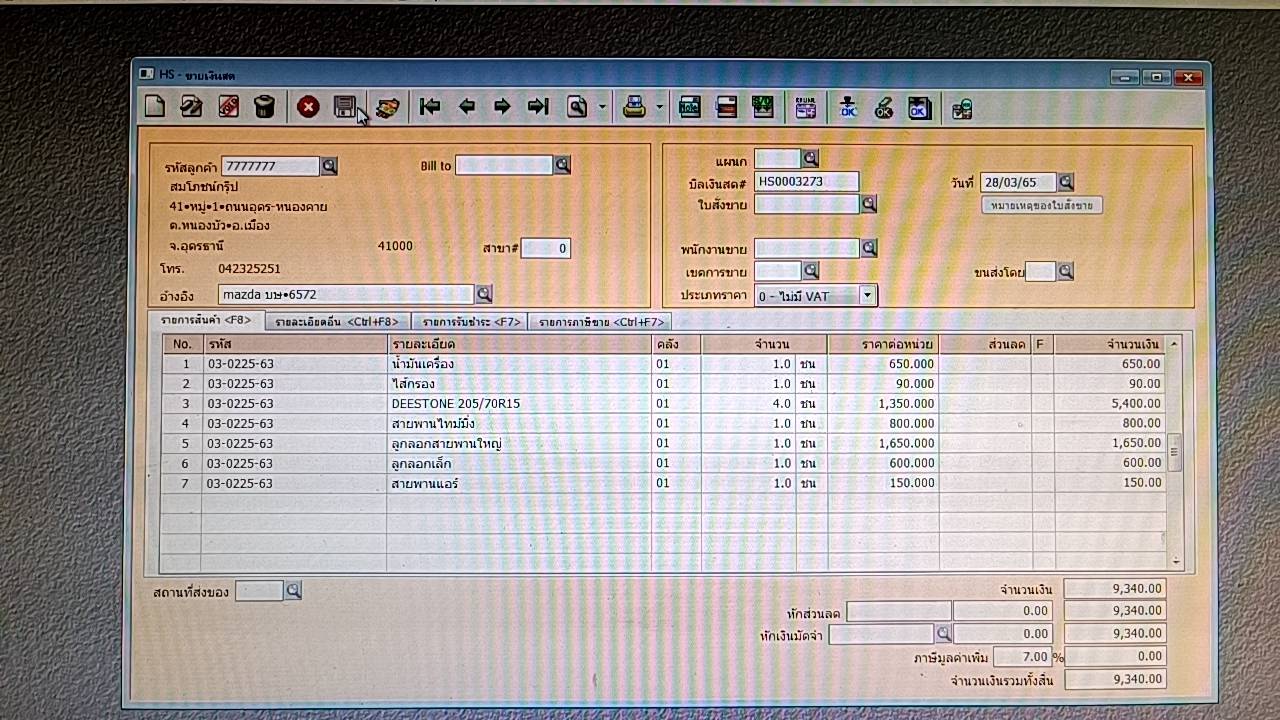Open the shipped-by lookup magnifier
The height and width of the screenshot is (720, 1280).
(1066, 271)
